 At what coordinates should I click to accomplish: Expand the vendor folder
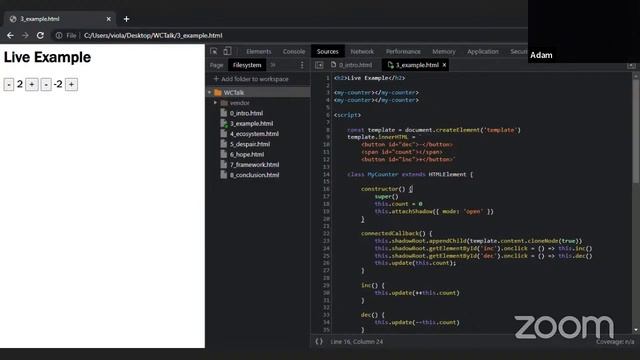point(216,103)
